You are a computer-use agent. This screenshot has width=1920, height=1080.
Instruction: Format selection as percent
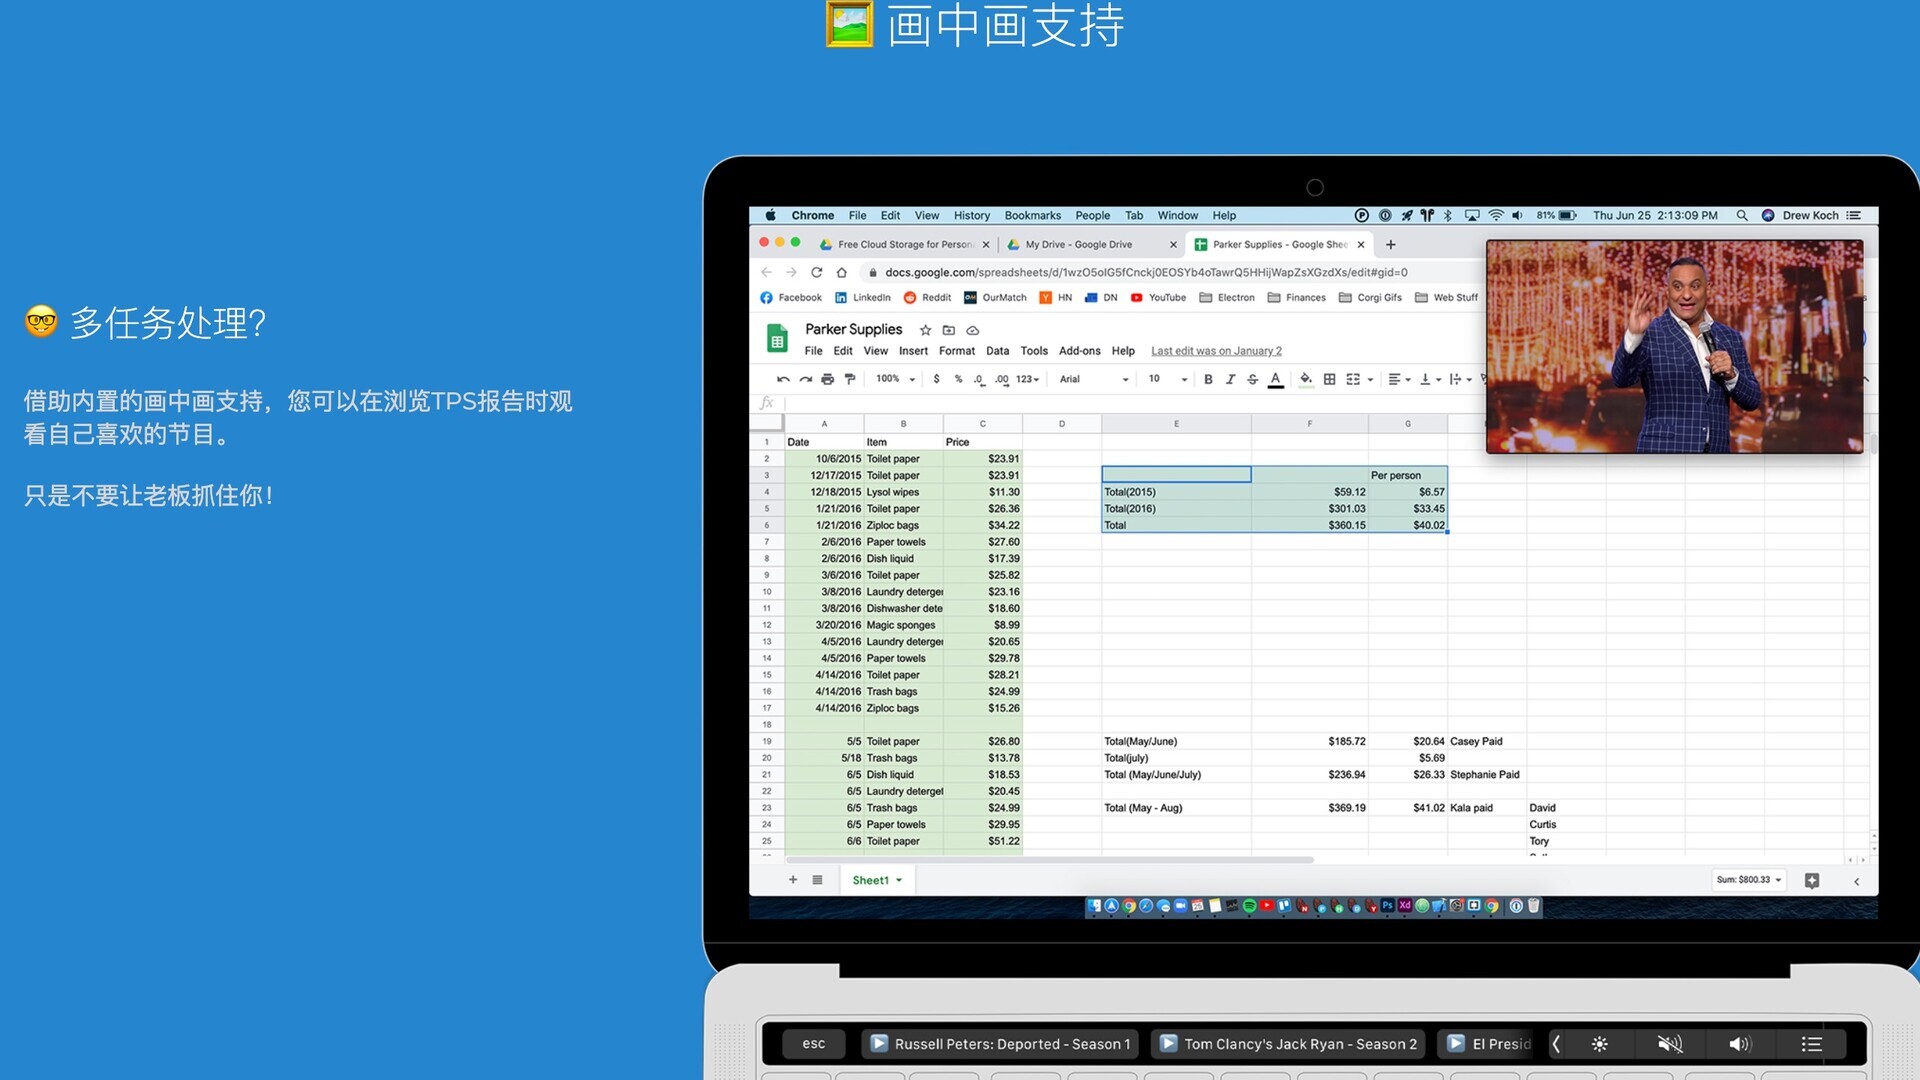pos(958,379)
